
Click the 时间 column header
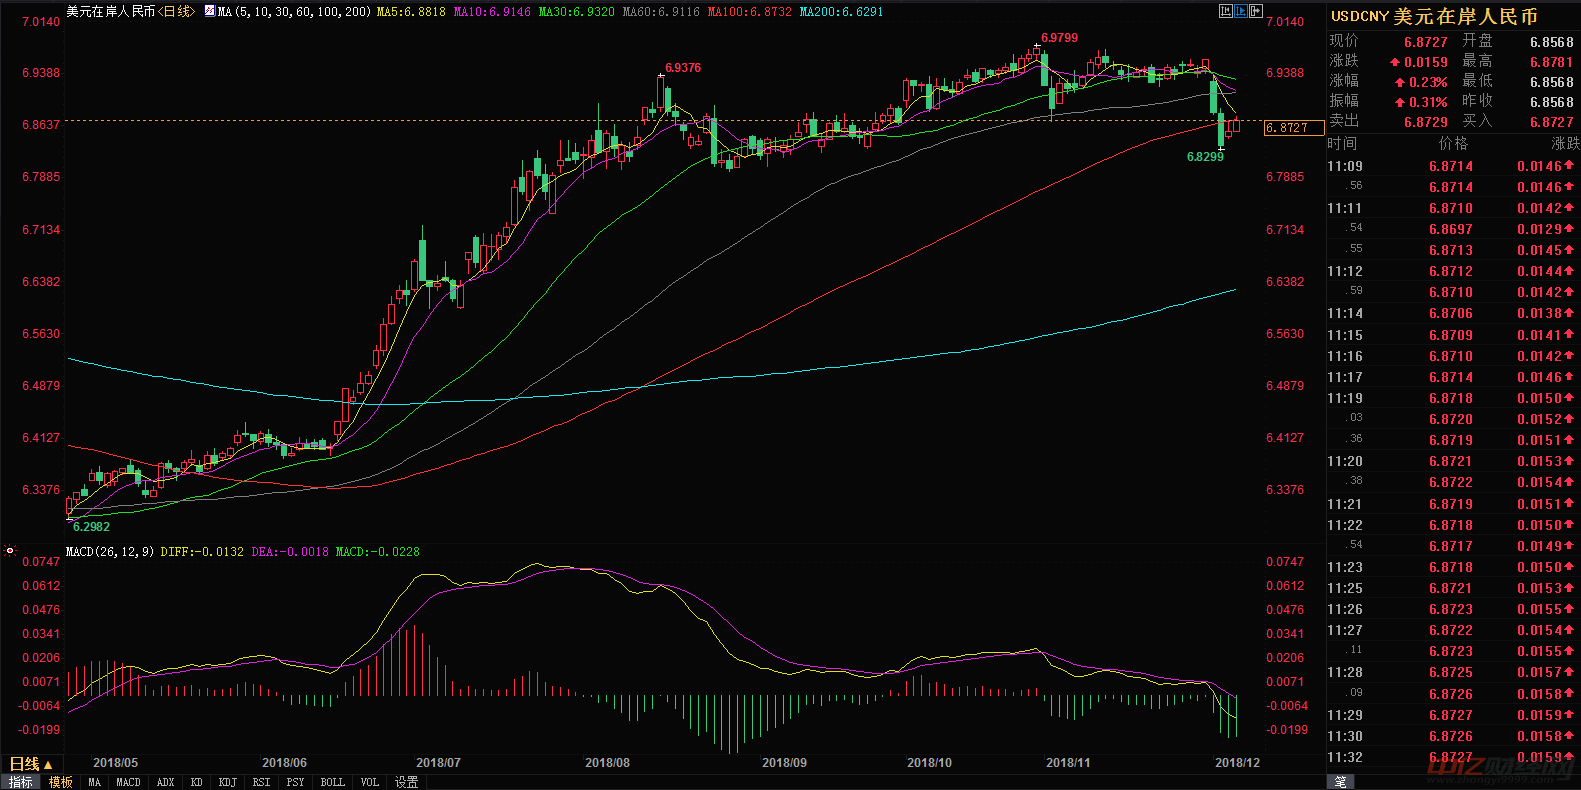point(1342,144)
